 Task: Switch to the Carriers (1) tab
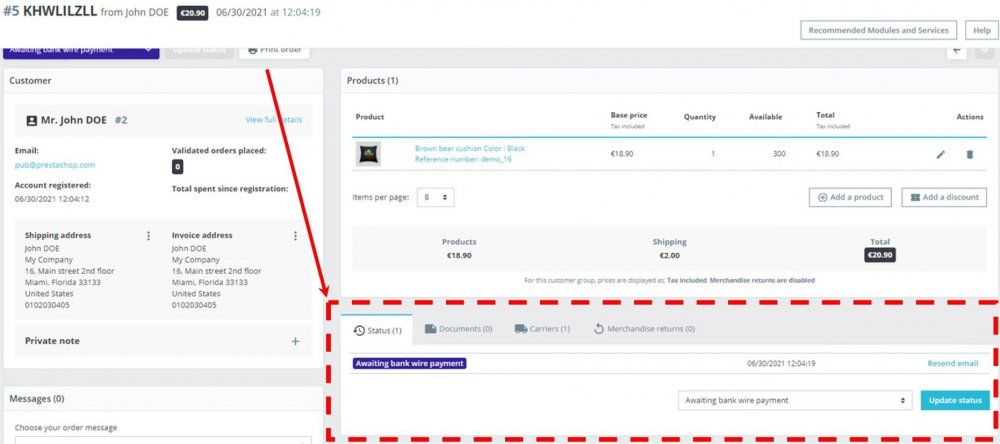[542, 329]
